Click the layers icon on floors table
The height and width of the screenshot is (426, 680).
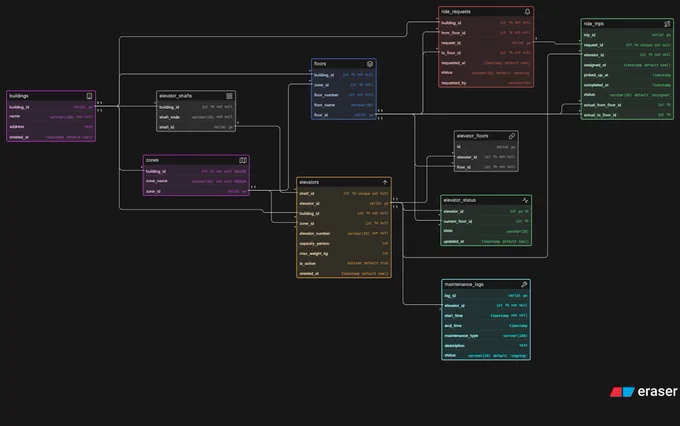(x=370, y=64)
